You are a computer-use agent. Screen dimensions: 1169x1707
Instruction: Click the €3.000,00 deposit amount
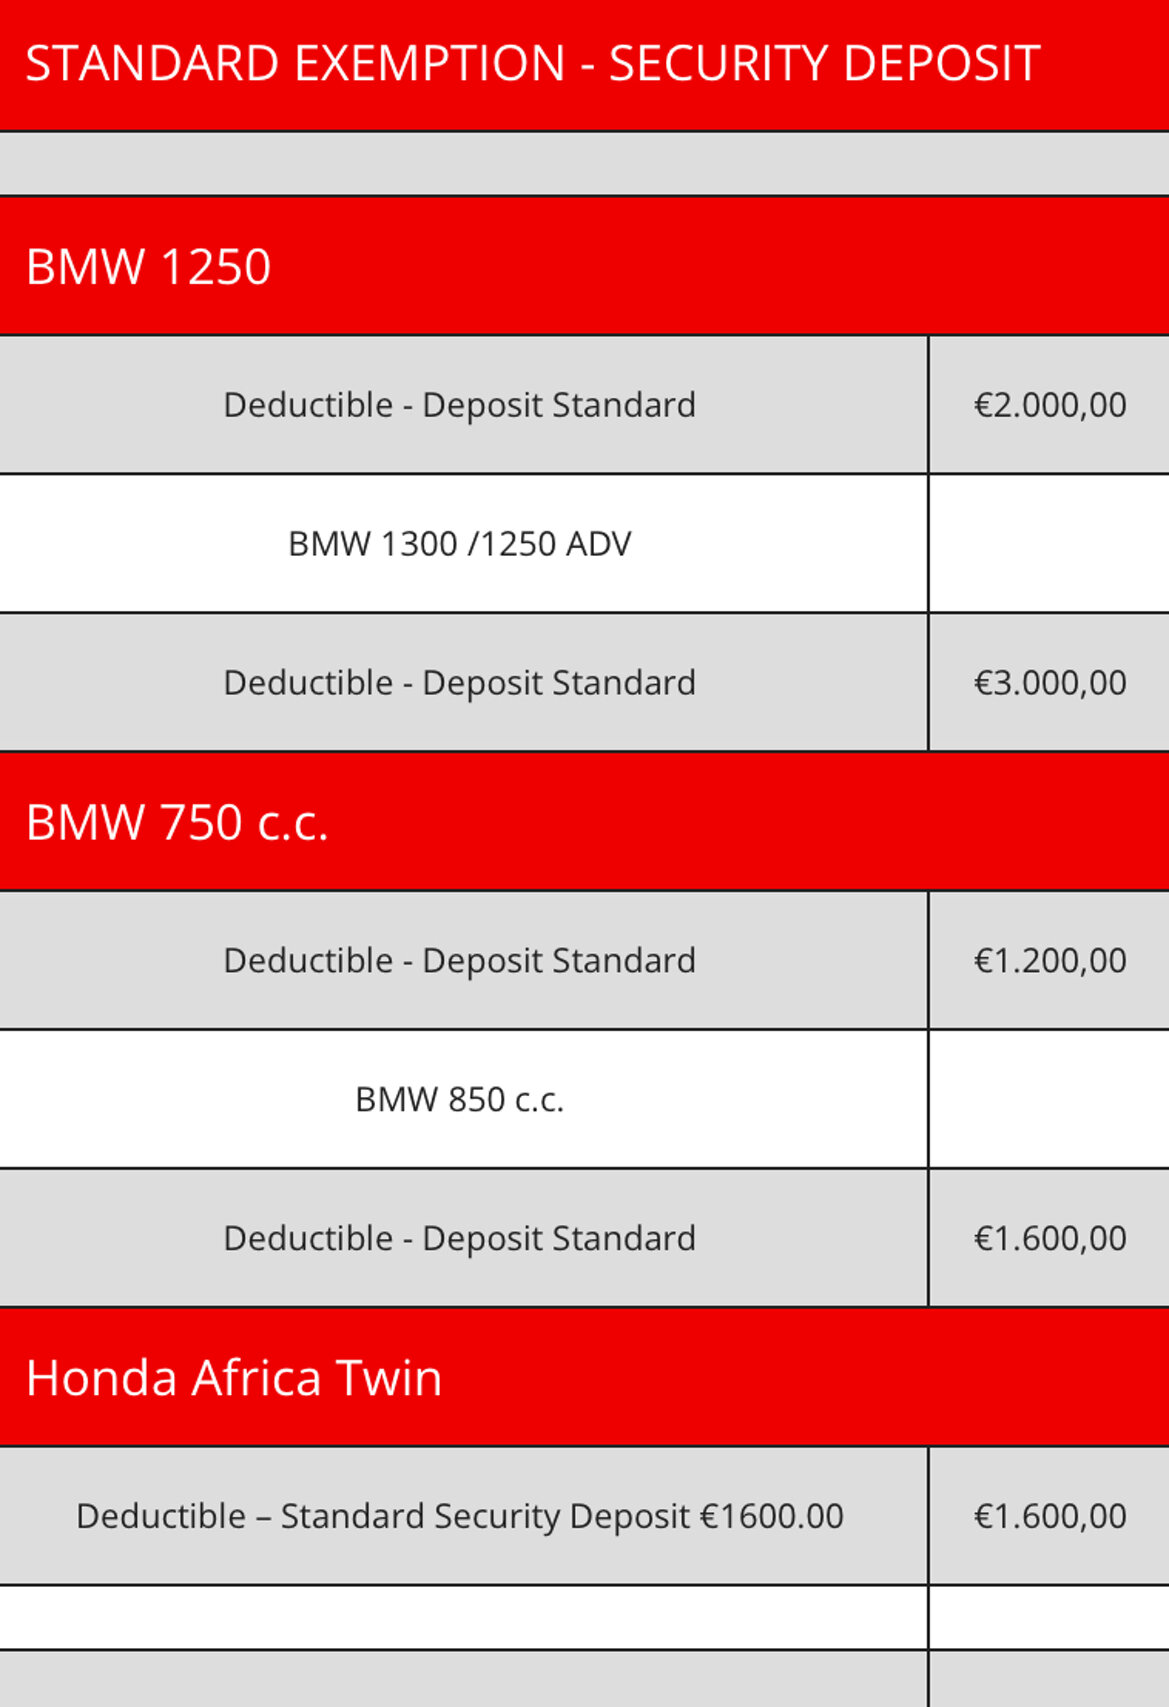pyautogui.click(x=1049, y=683)
